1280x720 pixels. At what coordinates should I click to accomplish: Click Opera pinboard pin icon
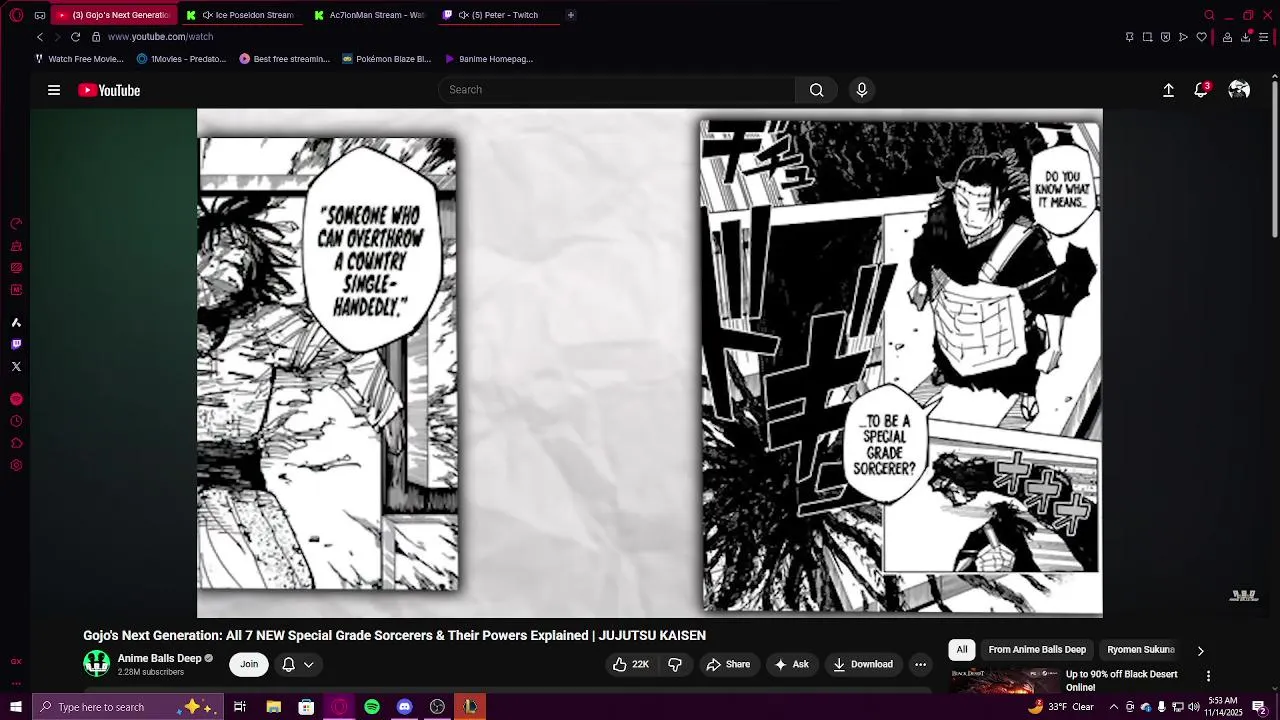click(x=1129, y=37)
